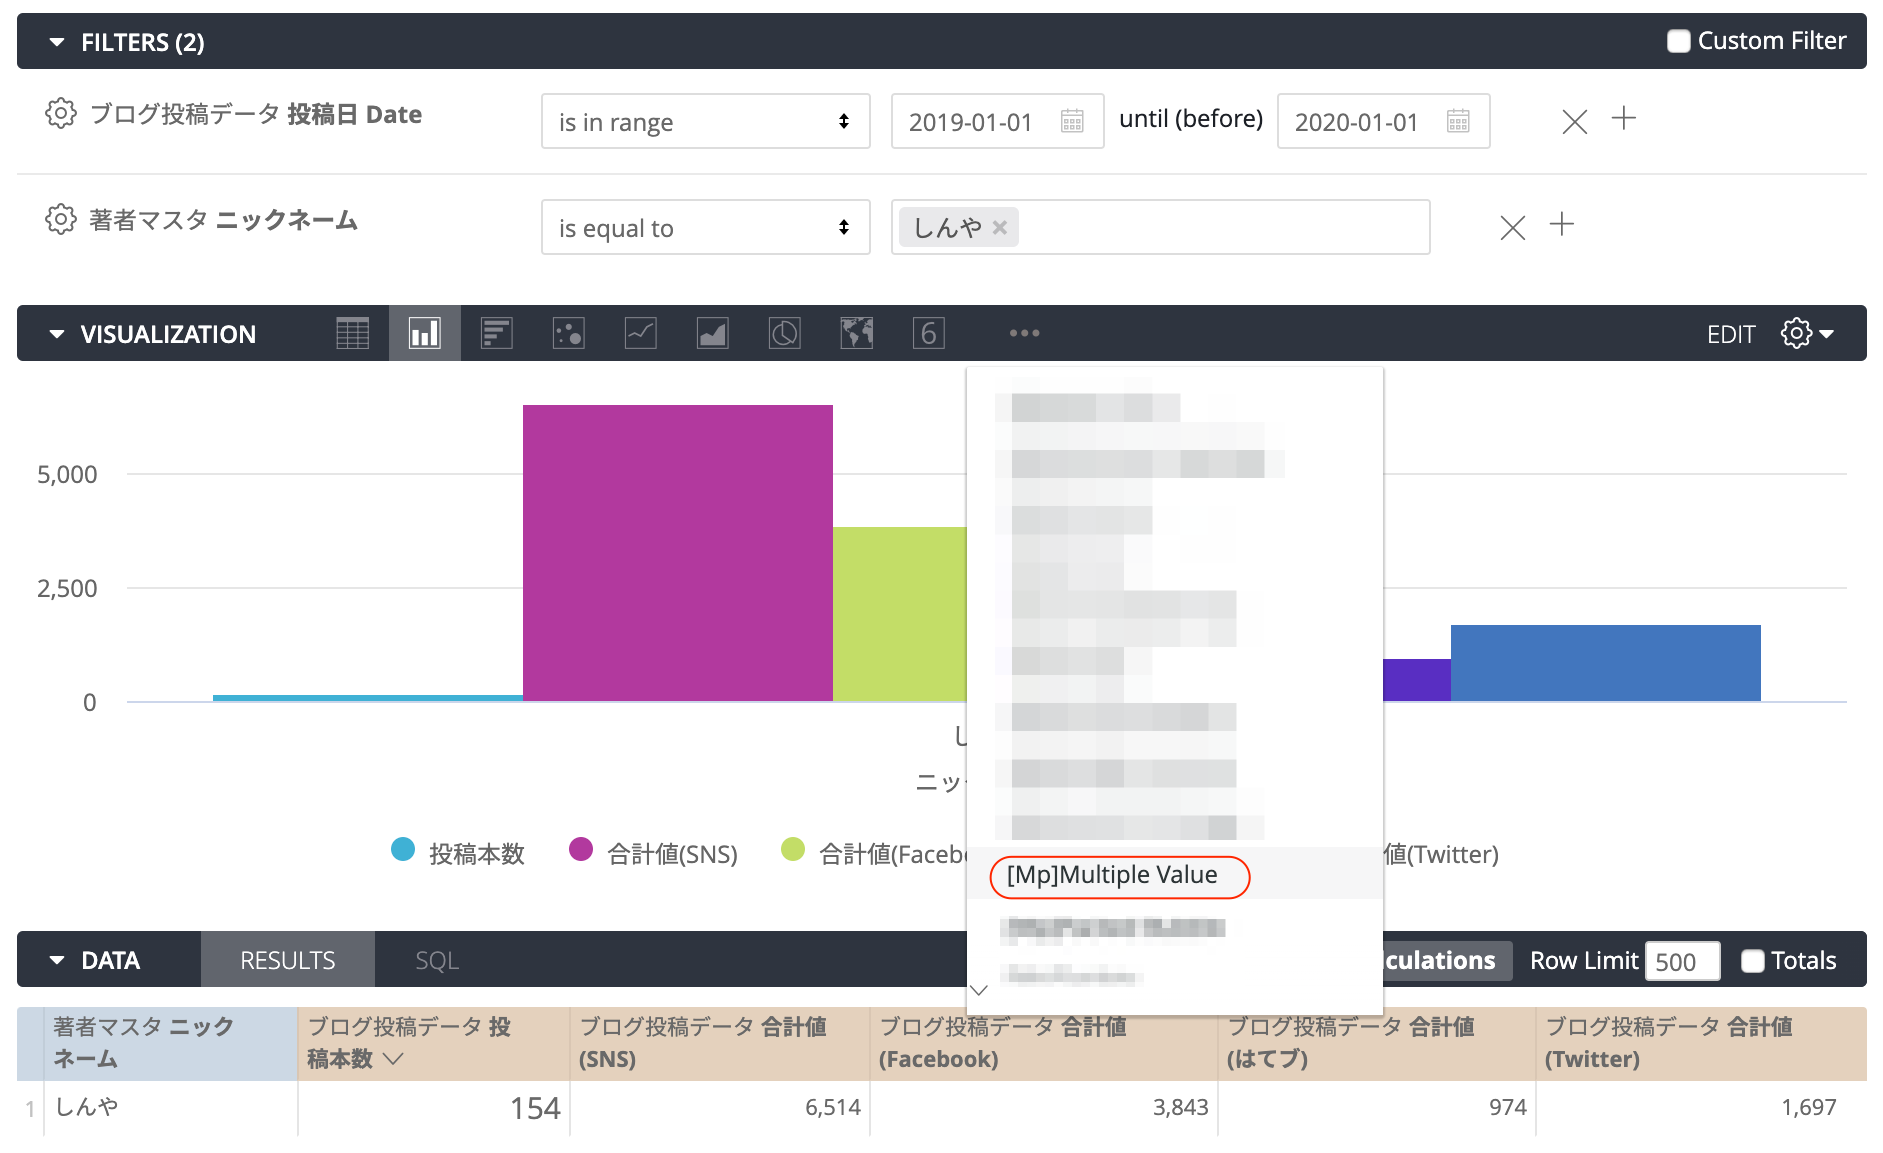This screenshot has width=1883, height=1153.
Task: Switch to the line chart visualization
Action: tap(640, 333)
